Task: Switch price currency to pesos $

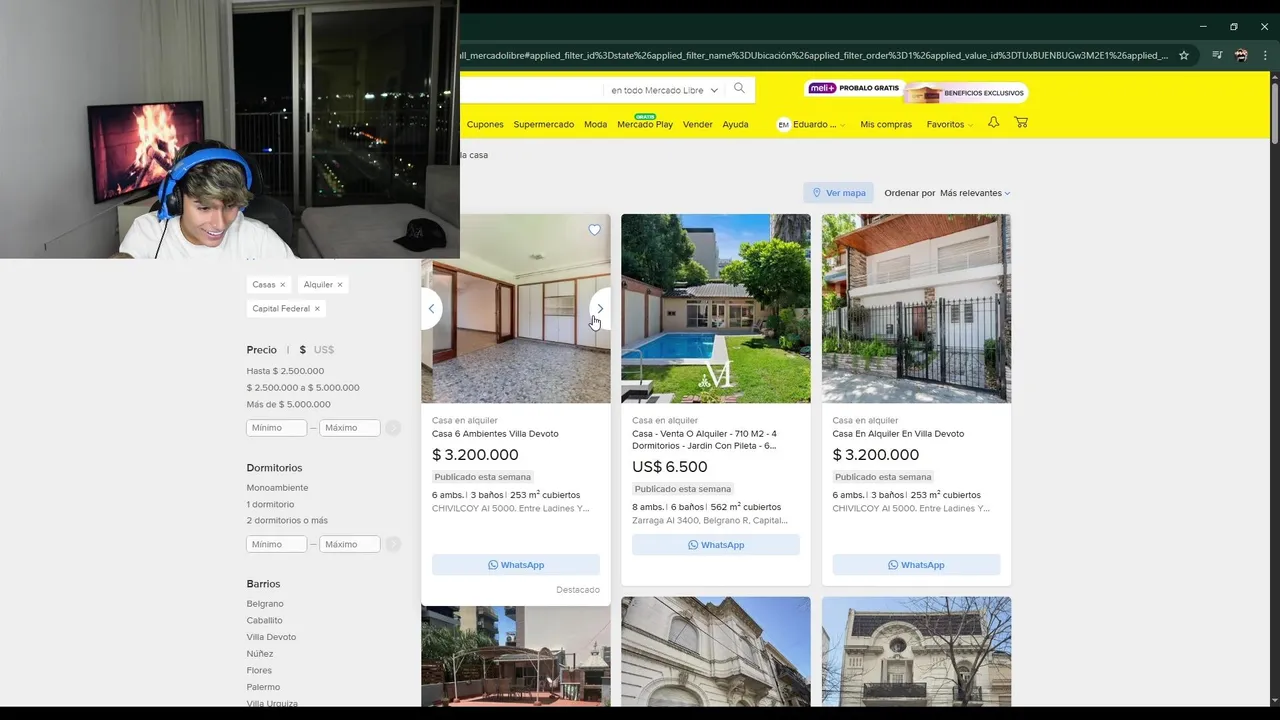Action: click(303, 350)
